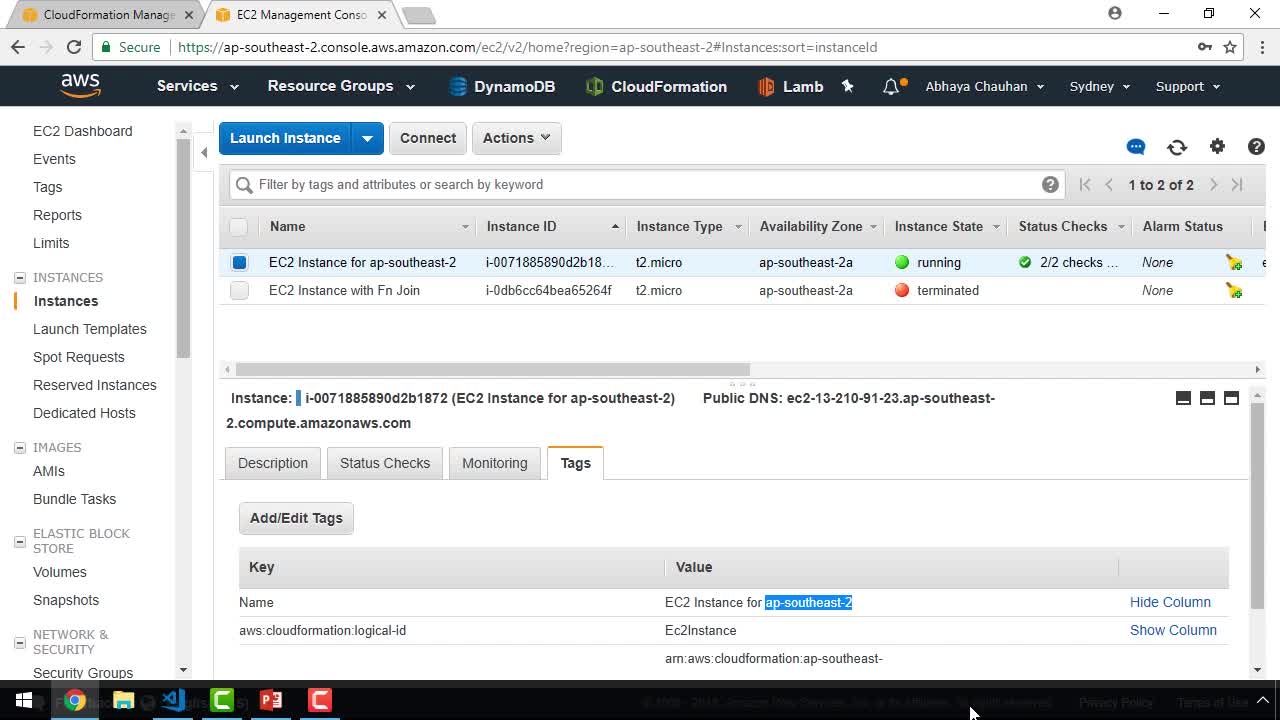Go to the next results page
The height and width of the screenshot is (720, 1280).
point(1213,185)
